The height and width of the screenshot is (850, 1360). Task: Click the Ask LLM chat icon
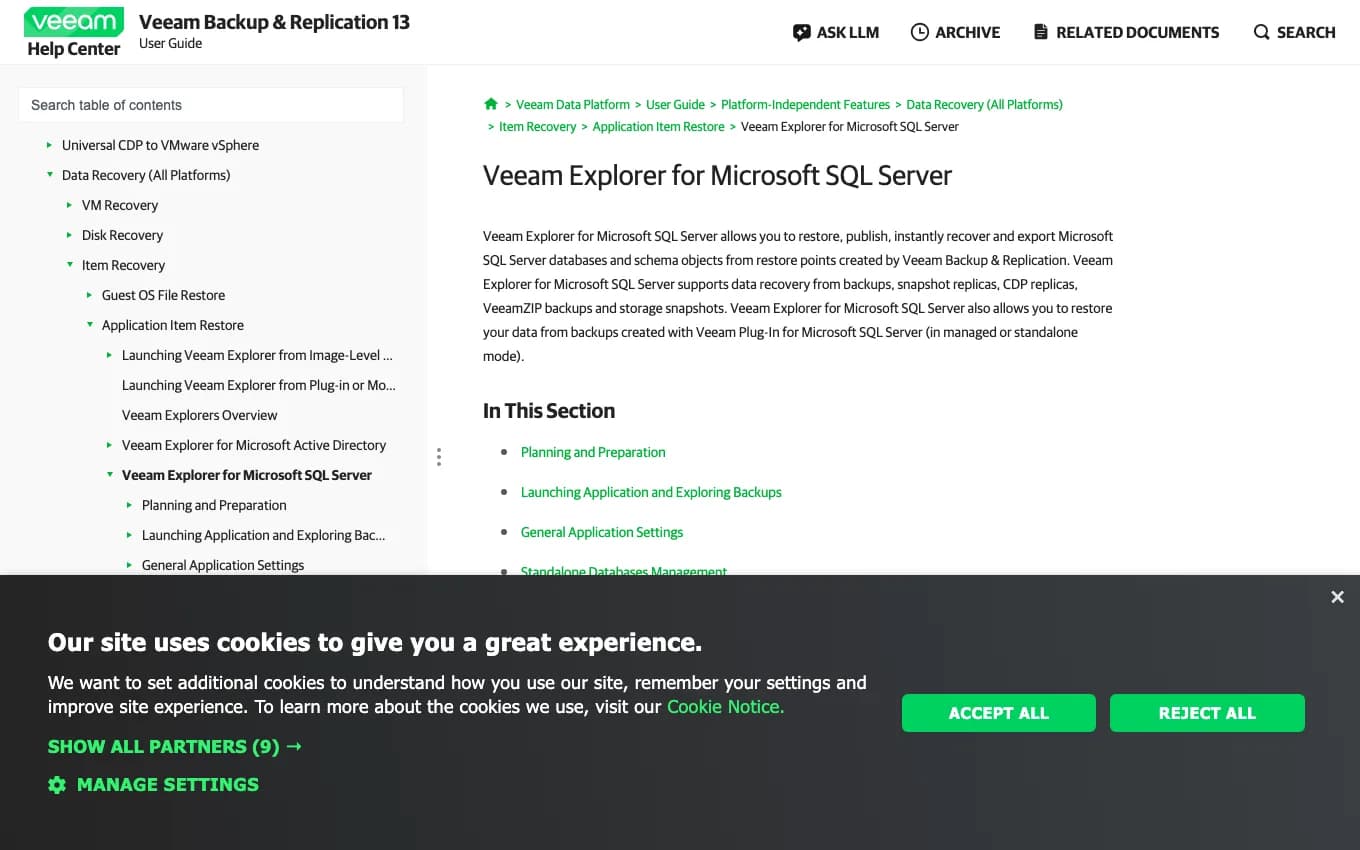(x=801, y=32)
